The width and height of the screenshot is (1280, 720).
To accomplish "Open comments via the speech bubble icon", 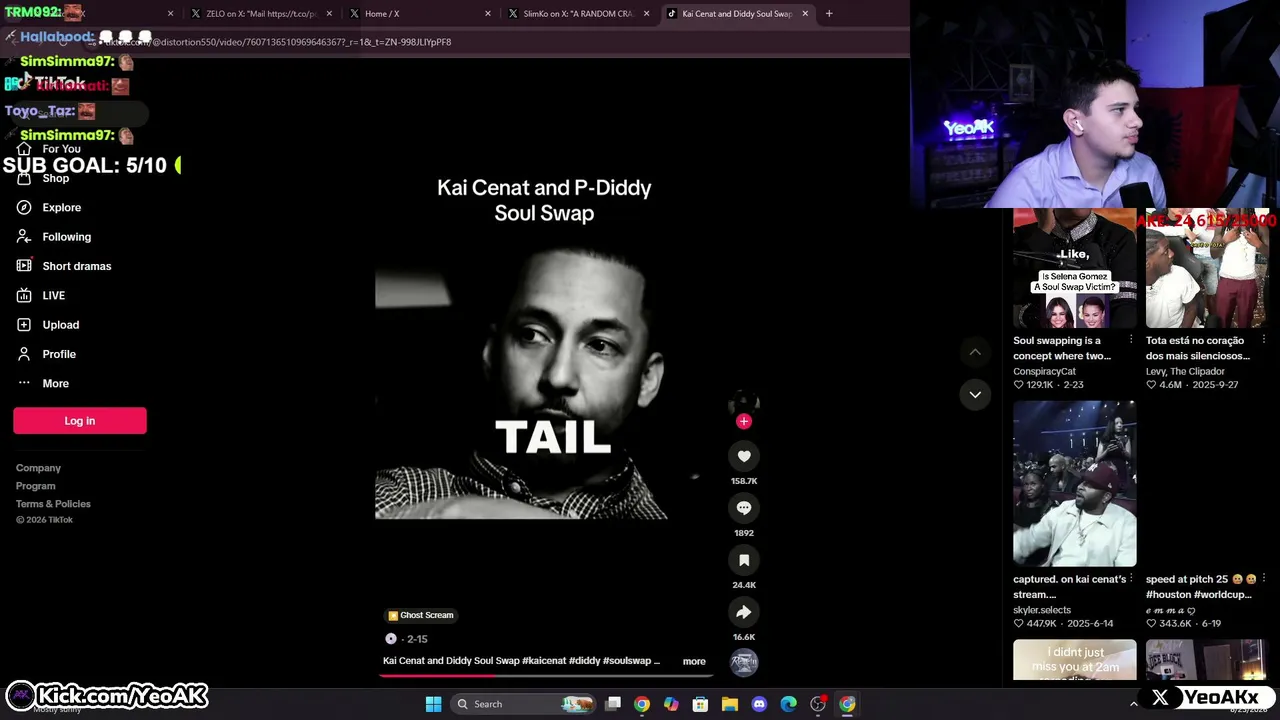I will pyautogui.click(x=744, y=508).
